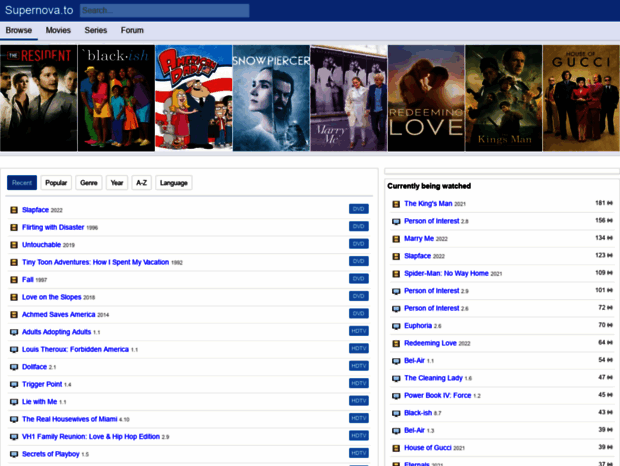Click the TV icon next to Euphoria
This screenshot has height=466, width=620.
tap(395, 325)
